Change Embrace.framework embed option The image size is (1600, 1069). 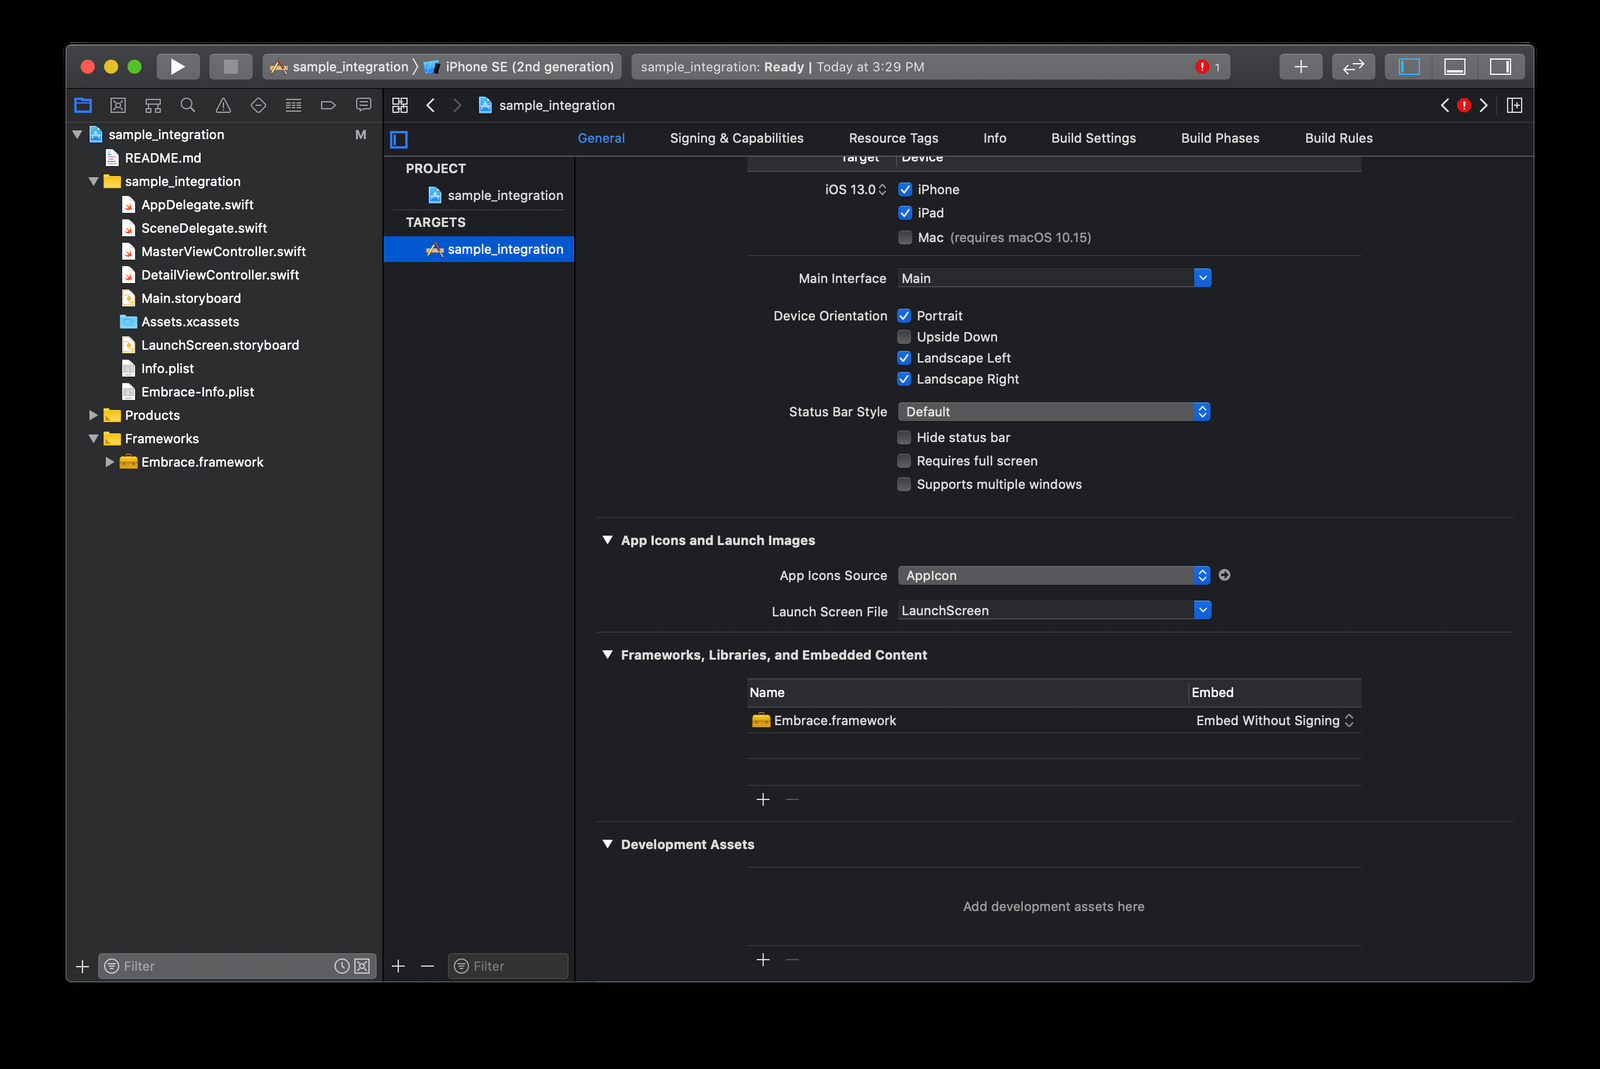tap(1275, 721)
